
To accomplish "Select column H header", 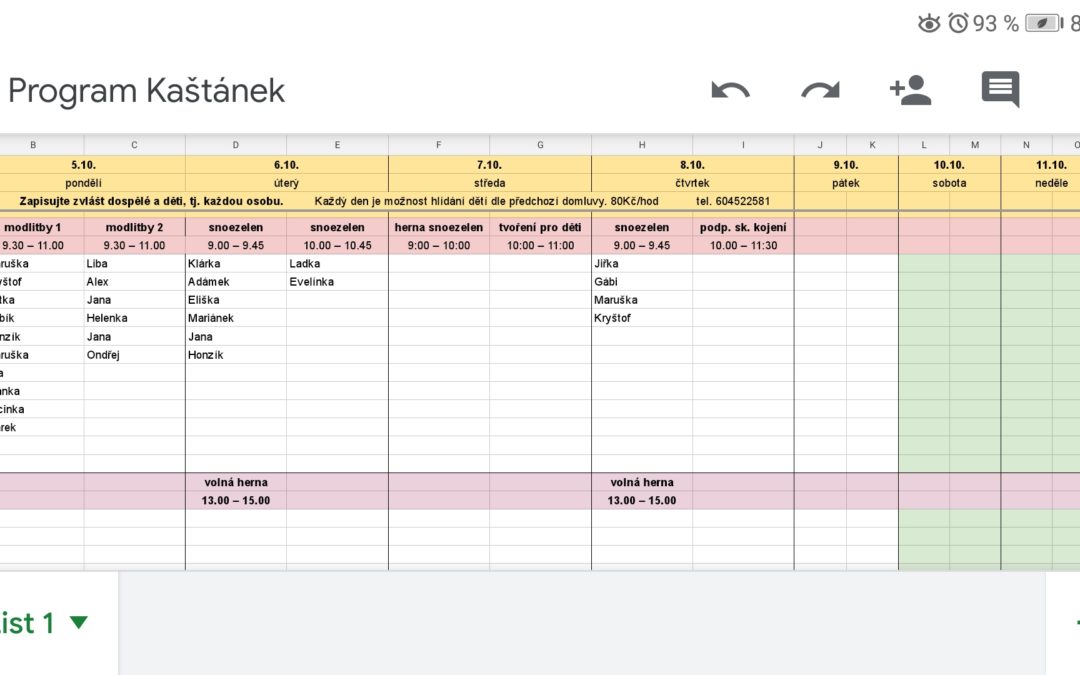I will (x=642, y=145).
